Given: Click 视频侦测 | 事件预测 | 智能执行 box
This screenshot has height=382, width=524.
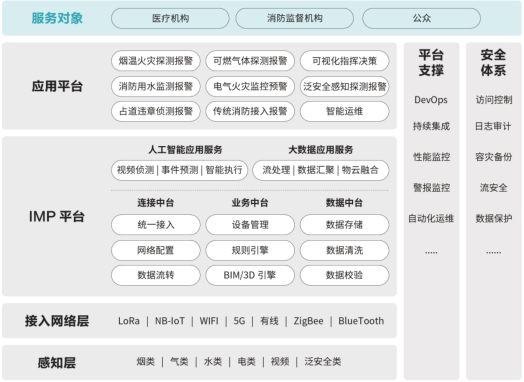Looking at the screenshot, I should pos(179,170).
